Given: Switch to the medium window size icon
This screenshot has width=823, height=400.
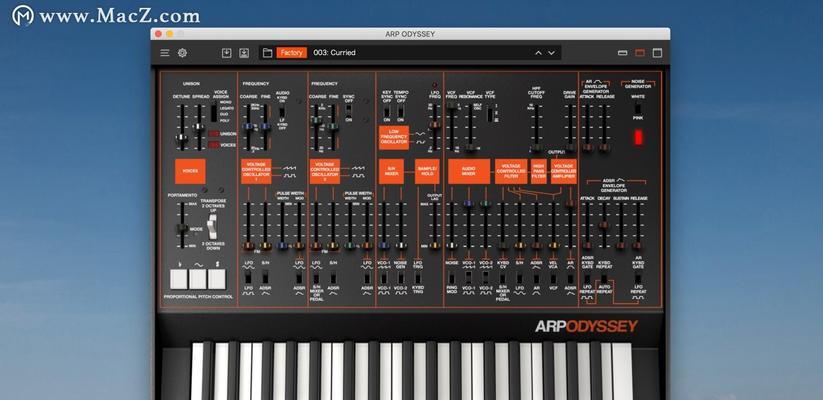Looking at the screenshot, I should (x=639, y=53).
